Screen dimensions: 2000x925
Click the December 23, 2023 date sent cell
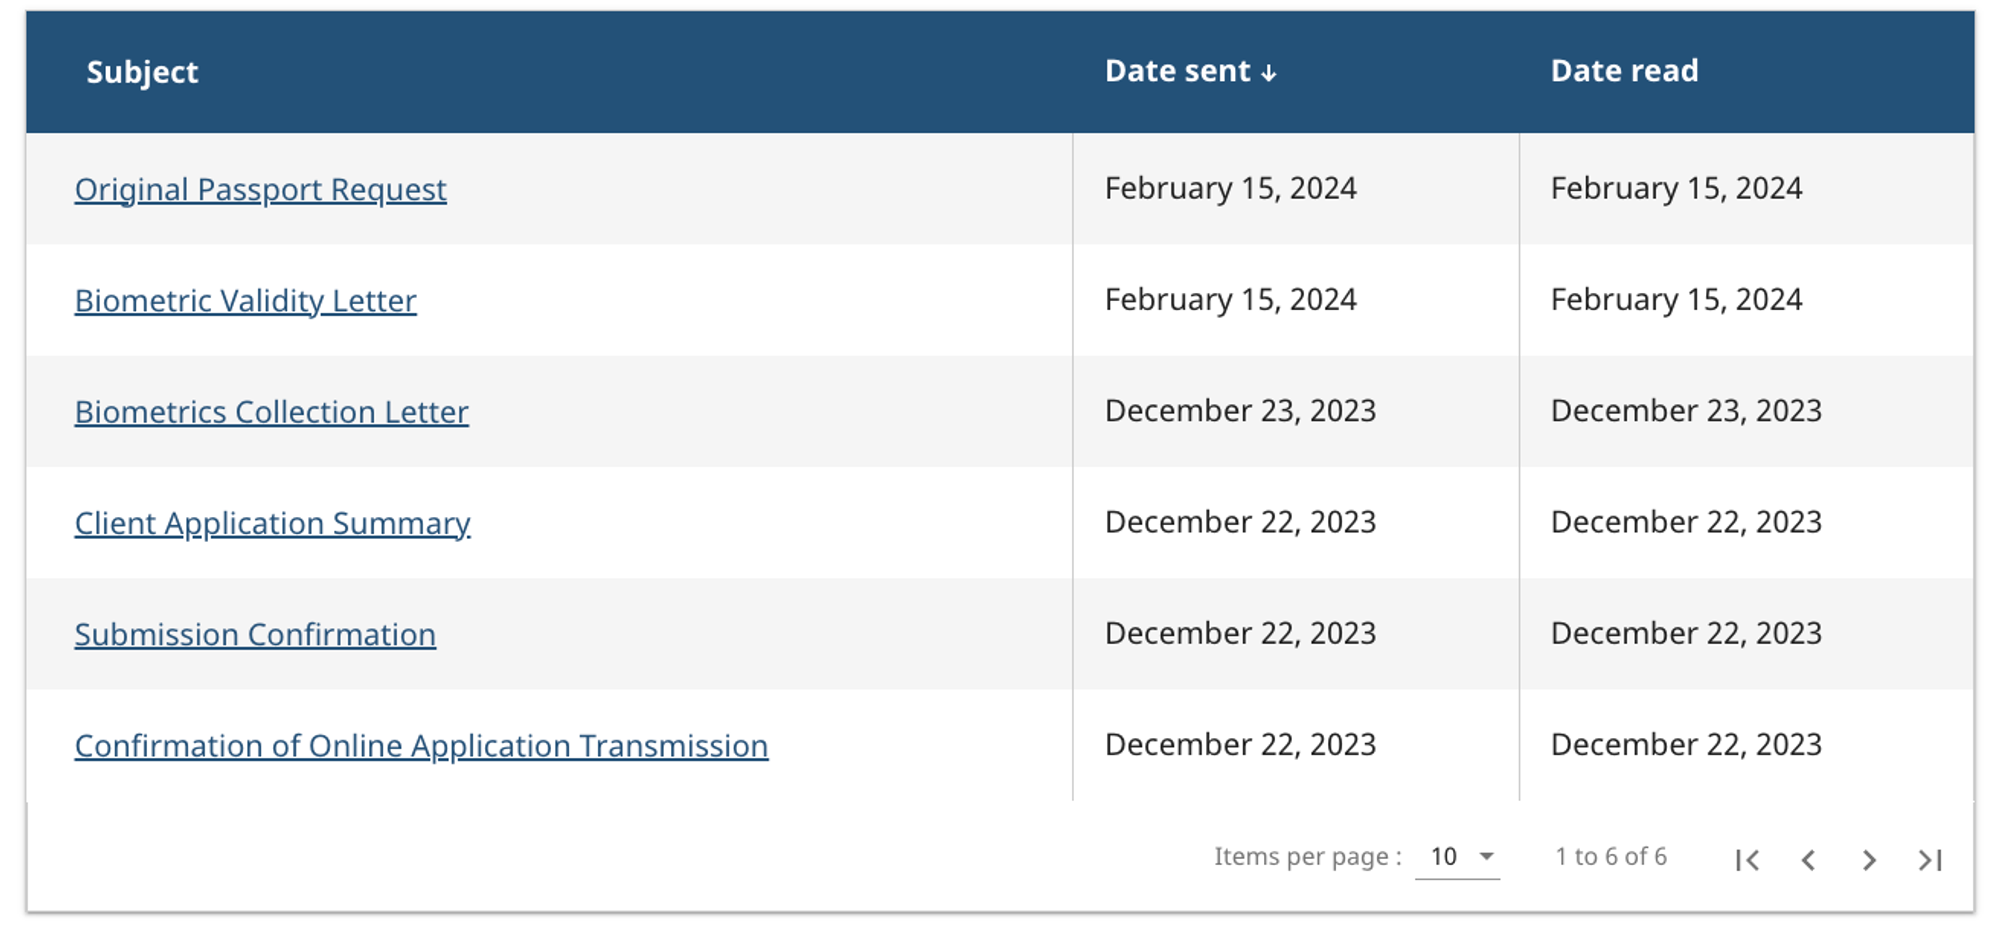[1240, 411]
